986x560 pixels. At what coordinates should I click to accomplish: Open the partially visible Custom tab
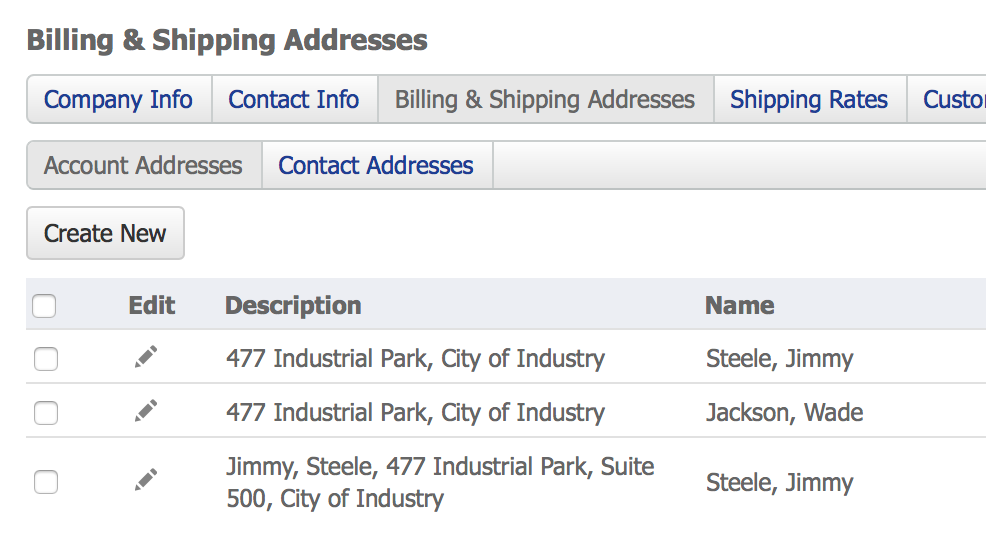click(x=953, y=100)
